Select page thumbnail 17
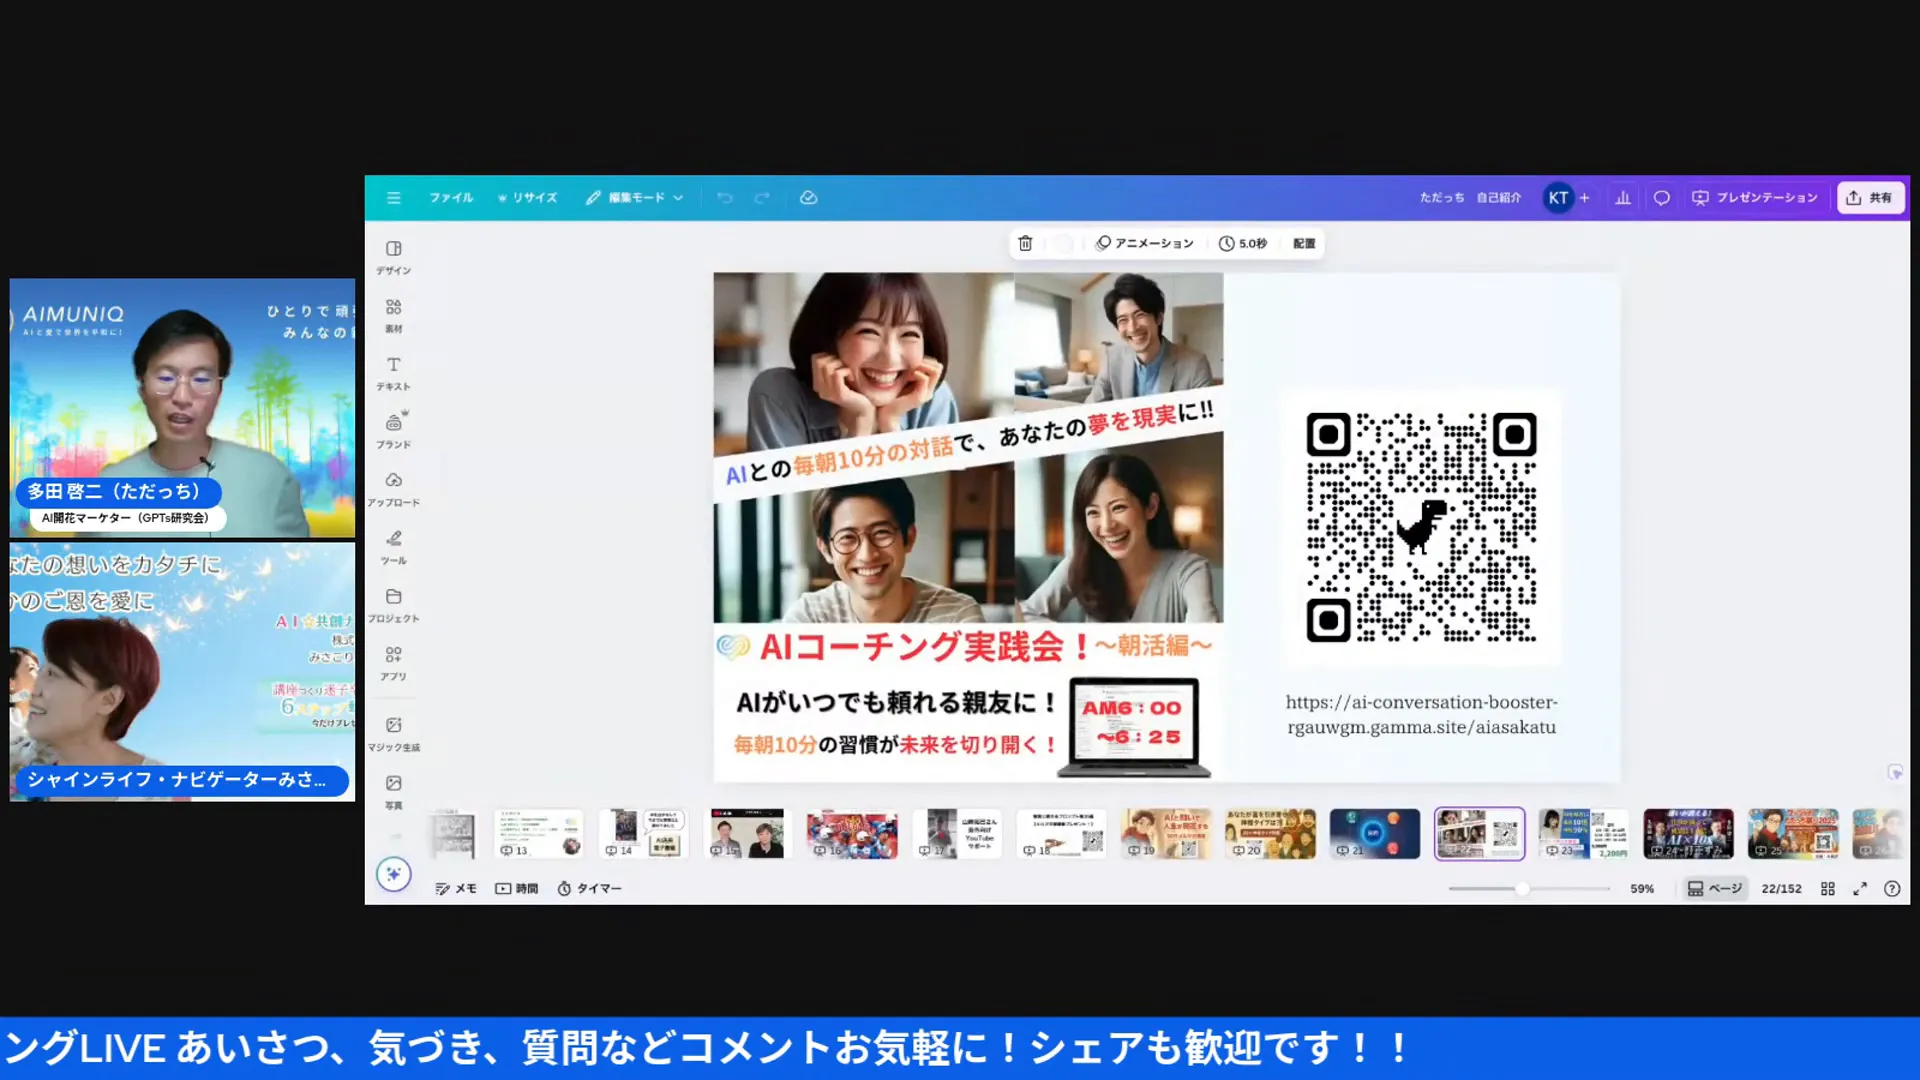This screenshot has height=1080, width=1920. tap(957, 834)
